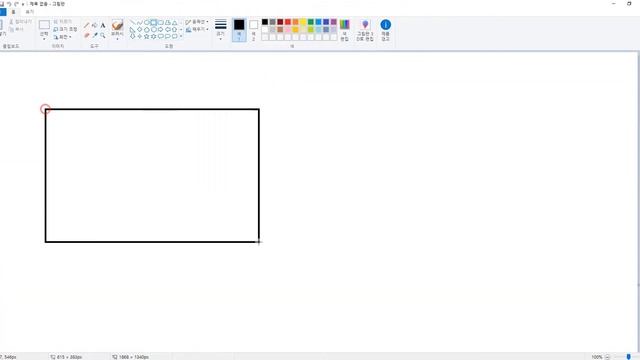Image resolution: width=640 pixels, height=360 pixels.
Task: Pick the purple palette swatch
Action: (x=333, y=22)
